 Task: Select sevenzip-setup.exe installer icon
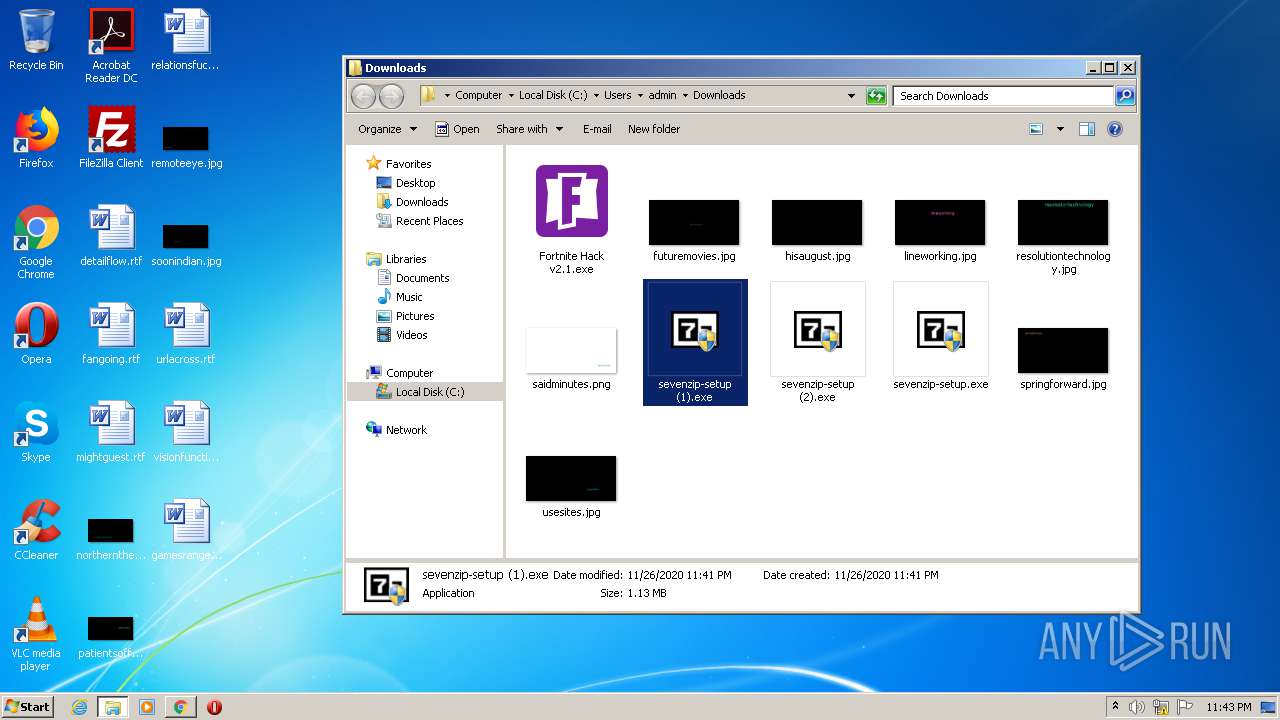[940, 330]
